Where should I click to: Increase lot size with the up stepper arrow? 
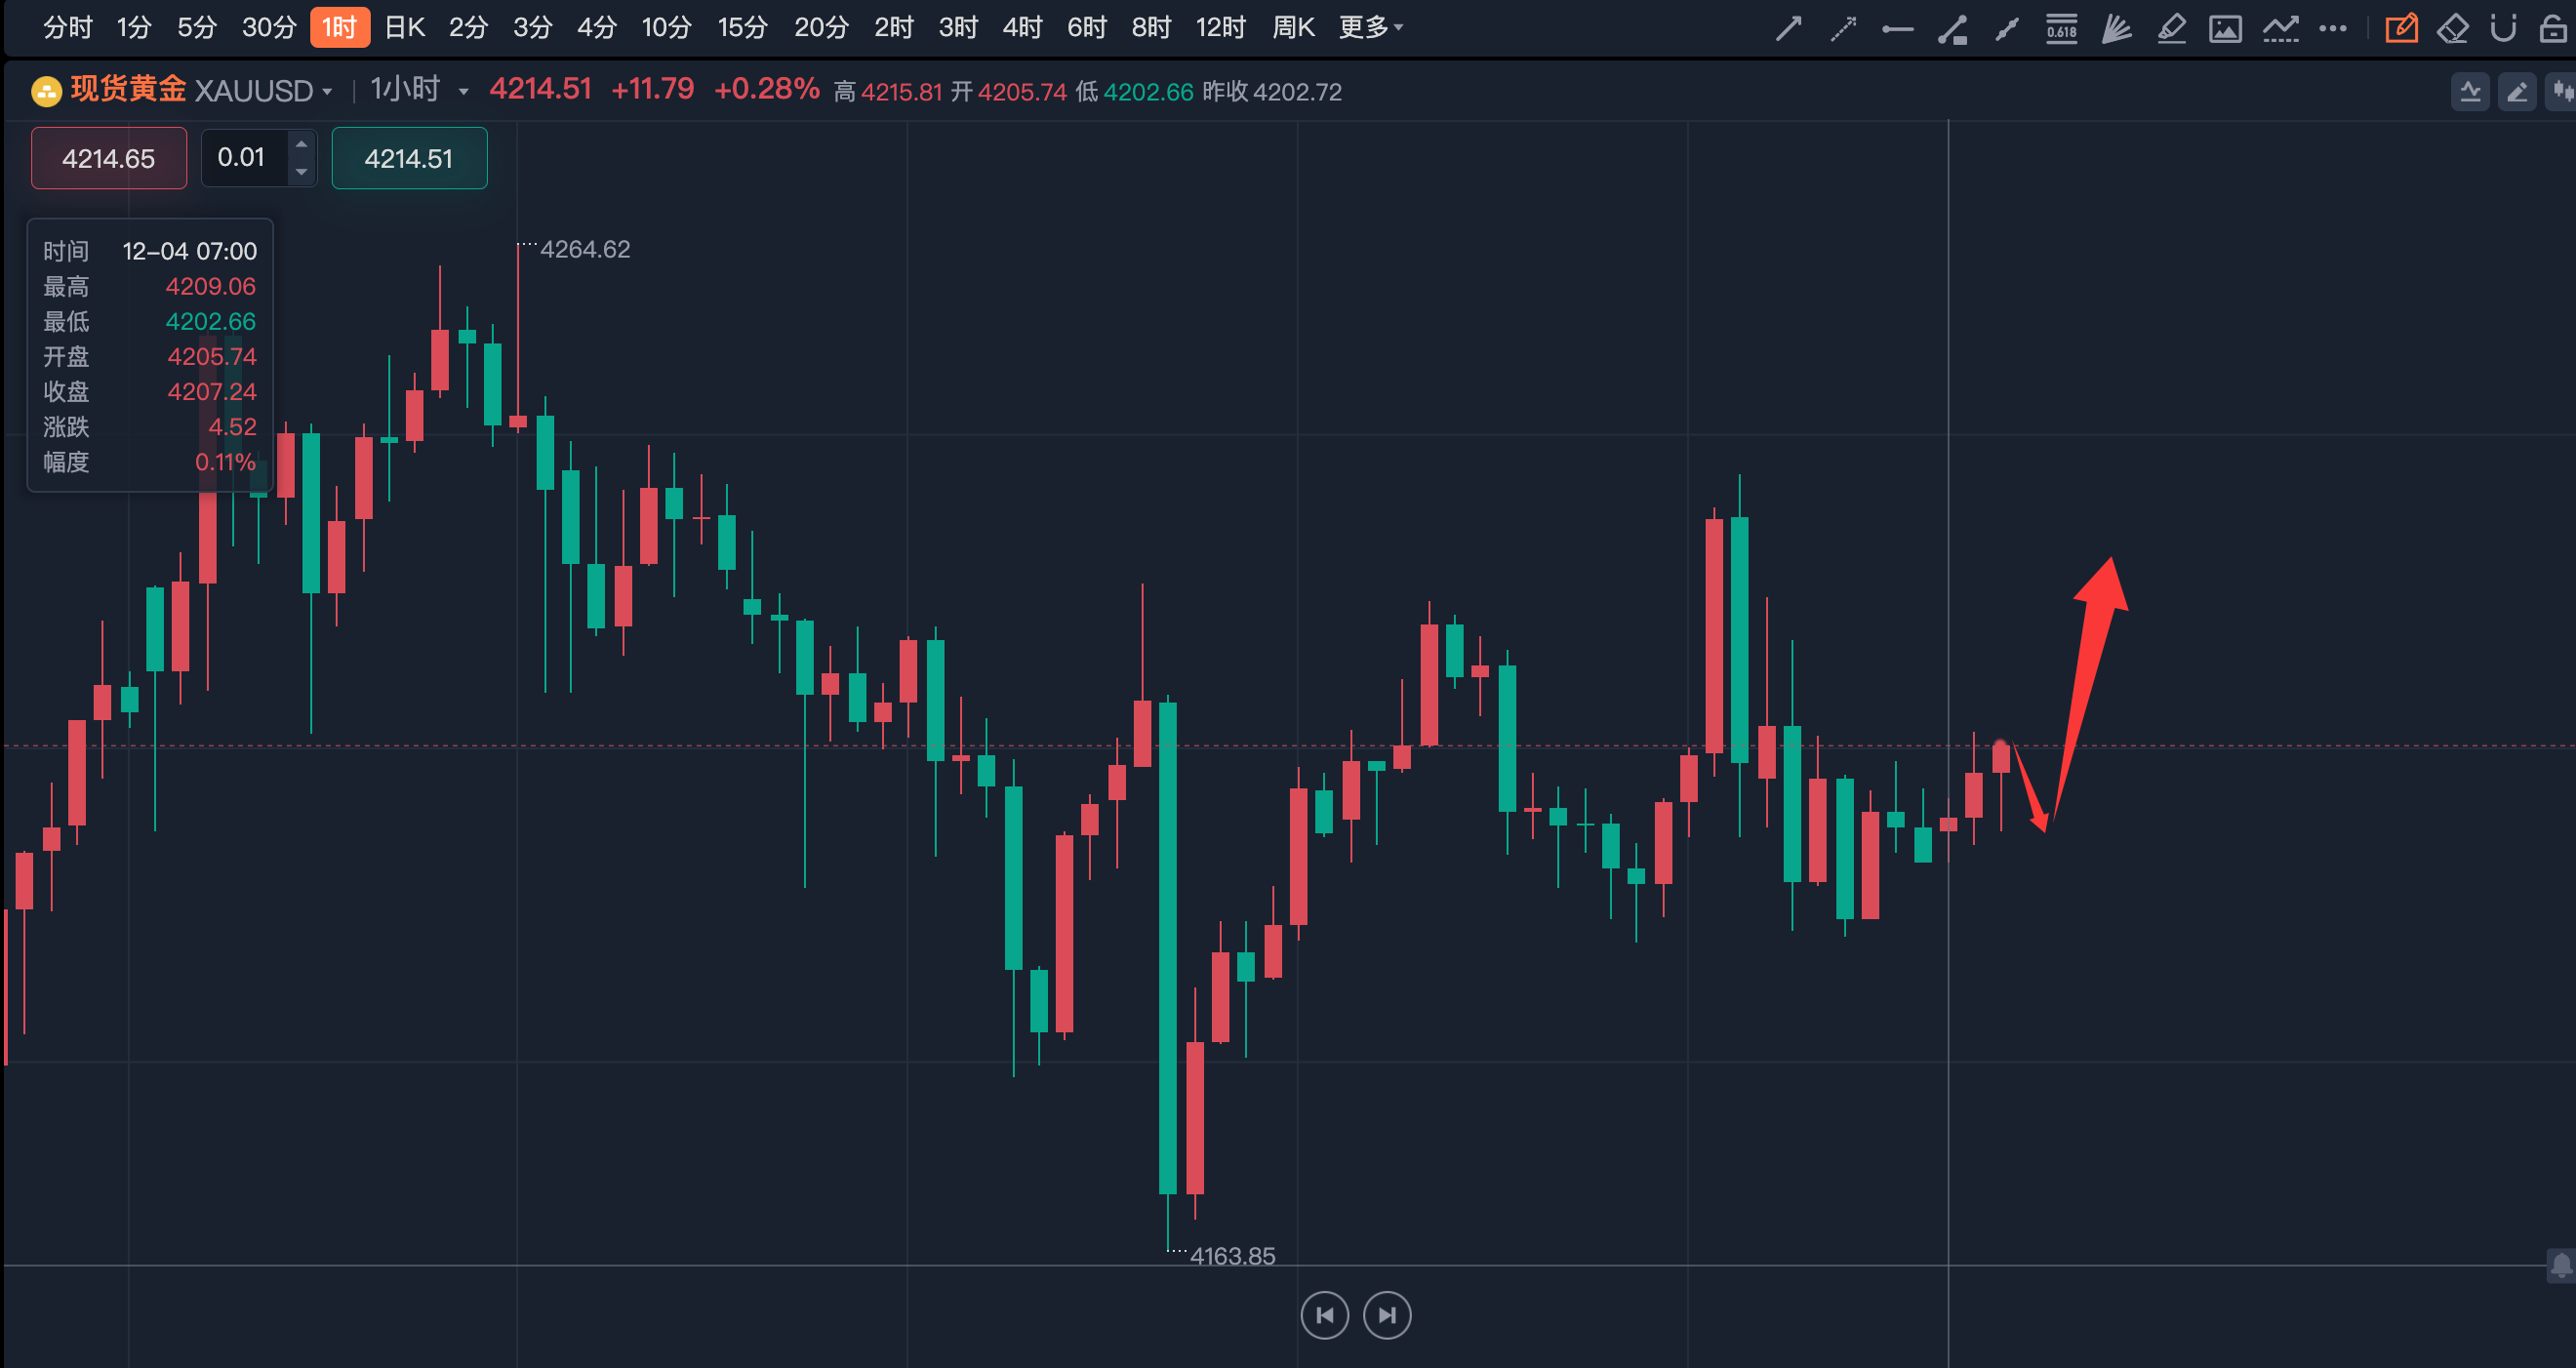pos(301,145)
